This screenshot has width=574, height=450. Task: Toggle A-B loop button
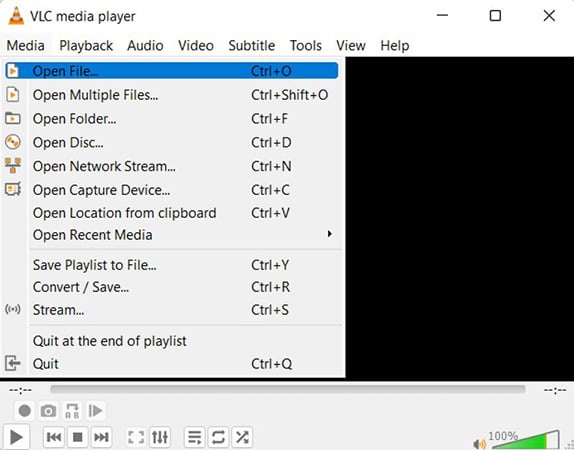coord(72,411)
